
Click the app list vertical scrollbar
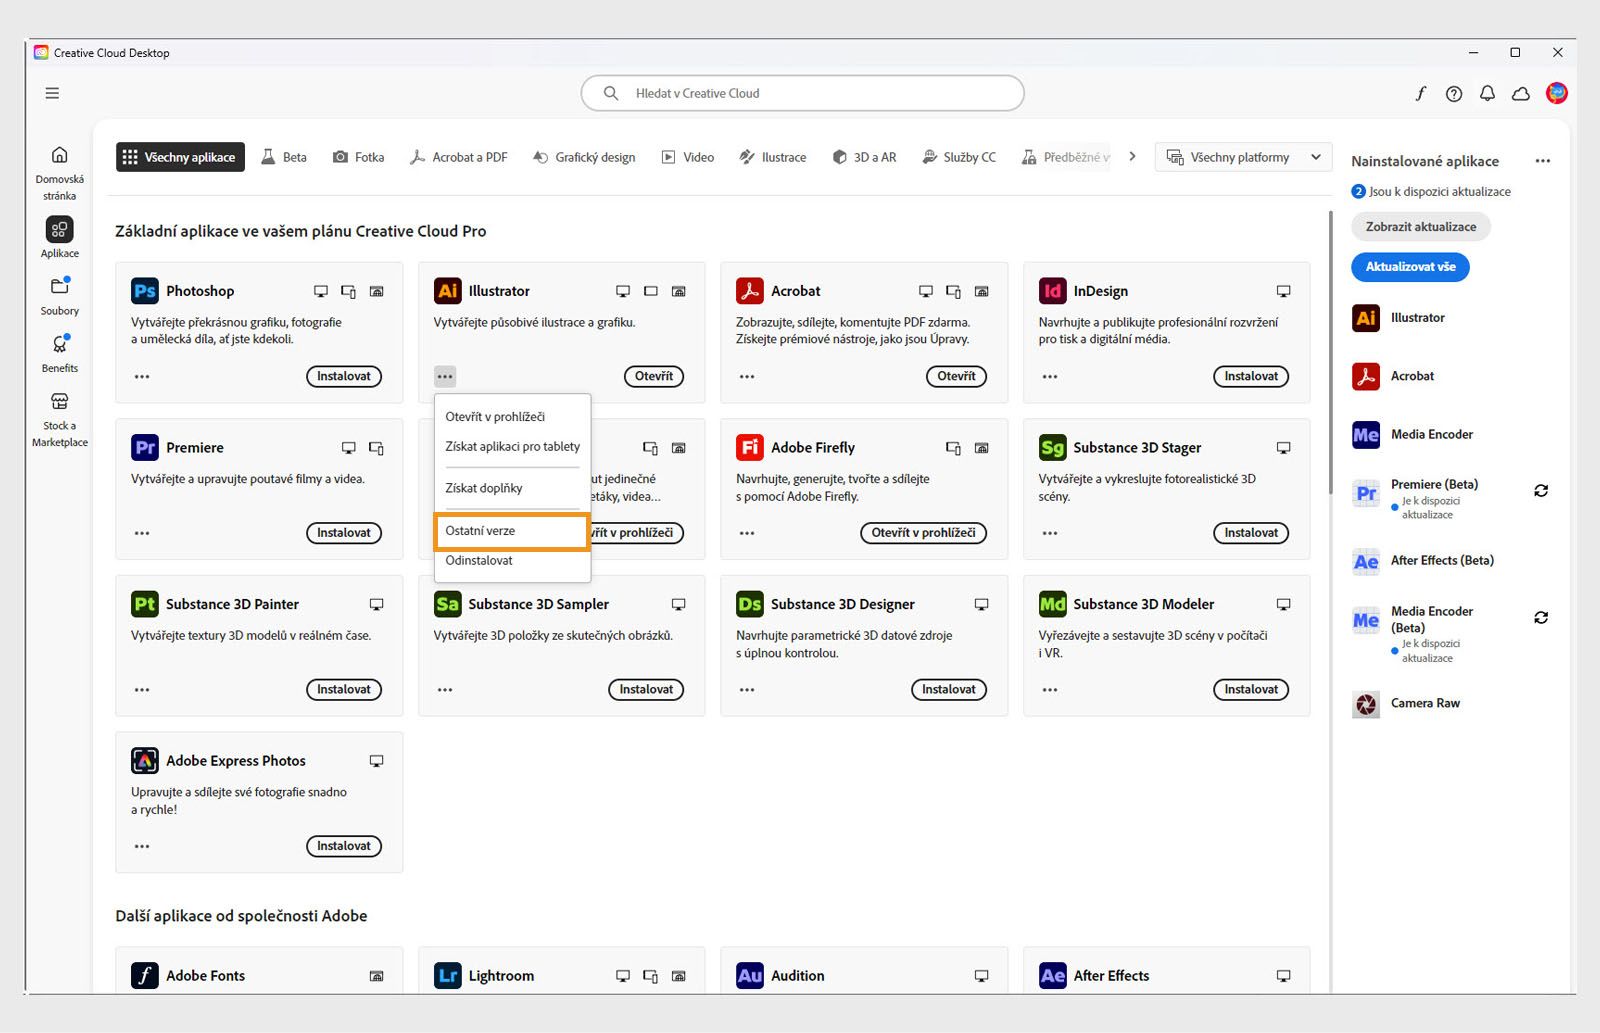[1330, 351]
